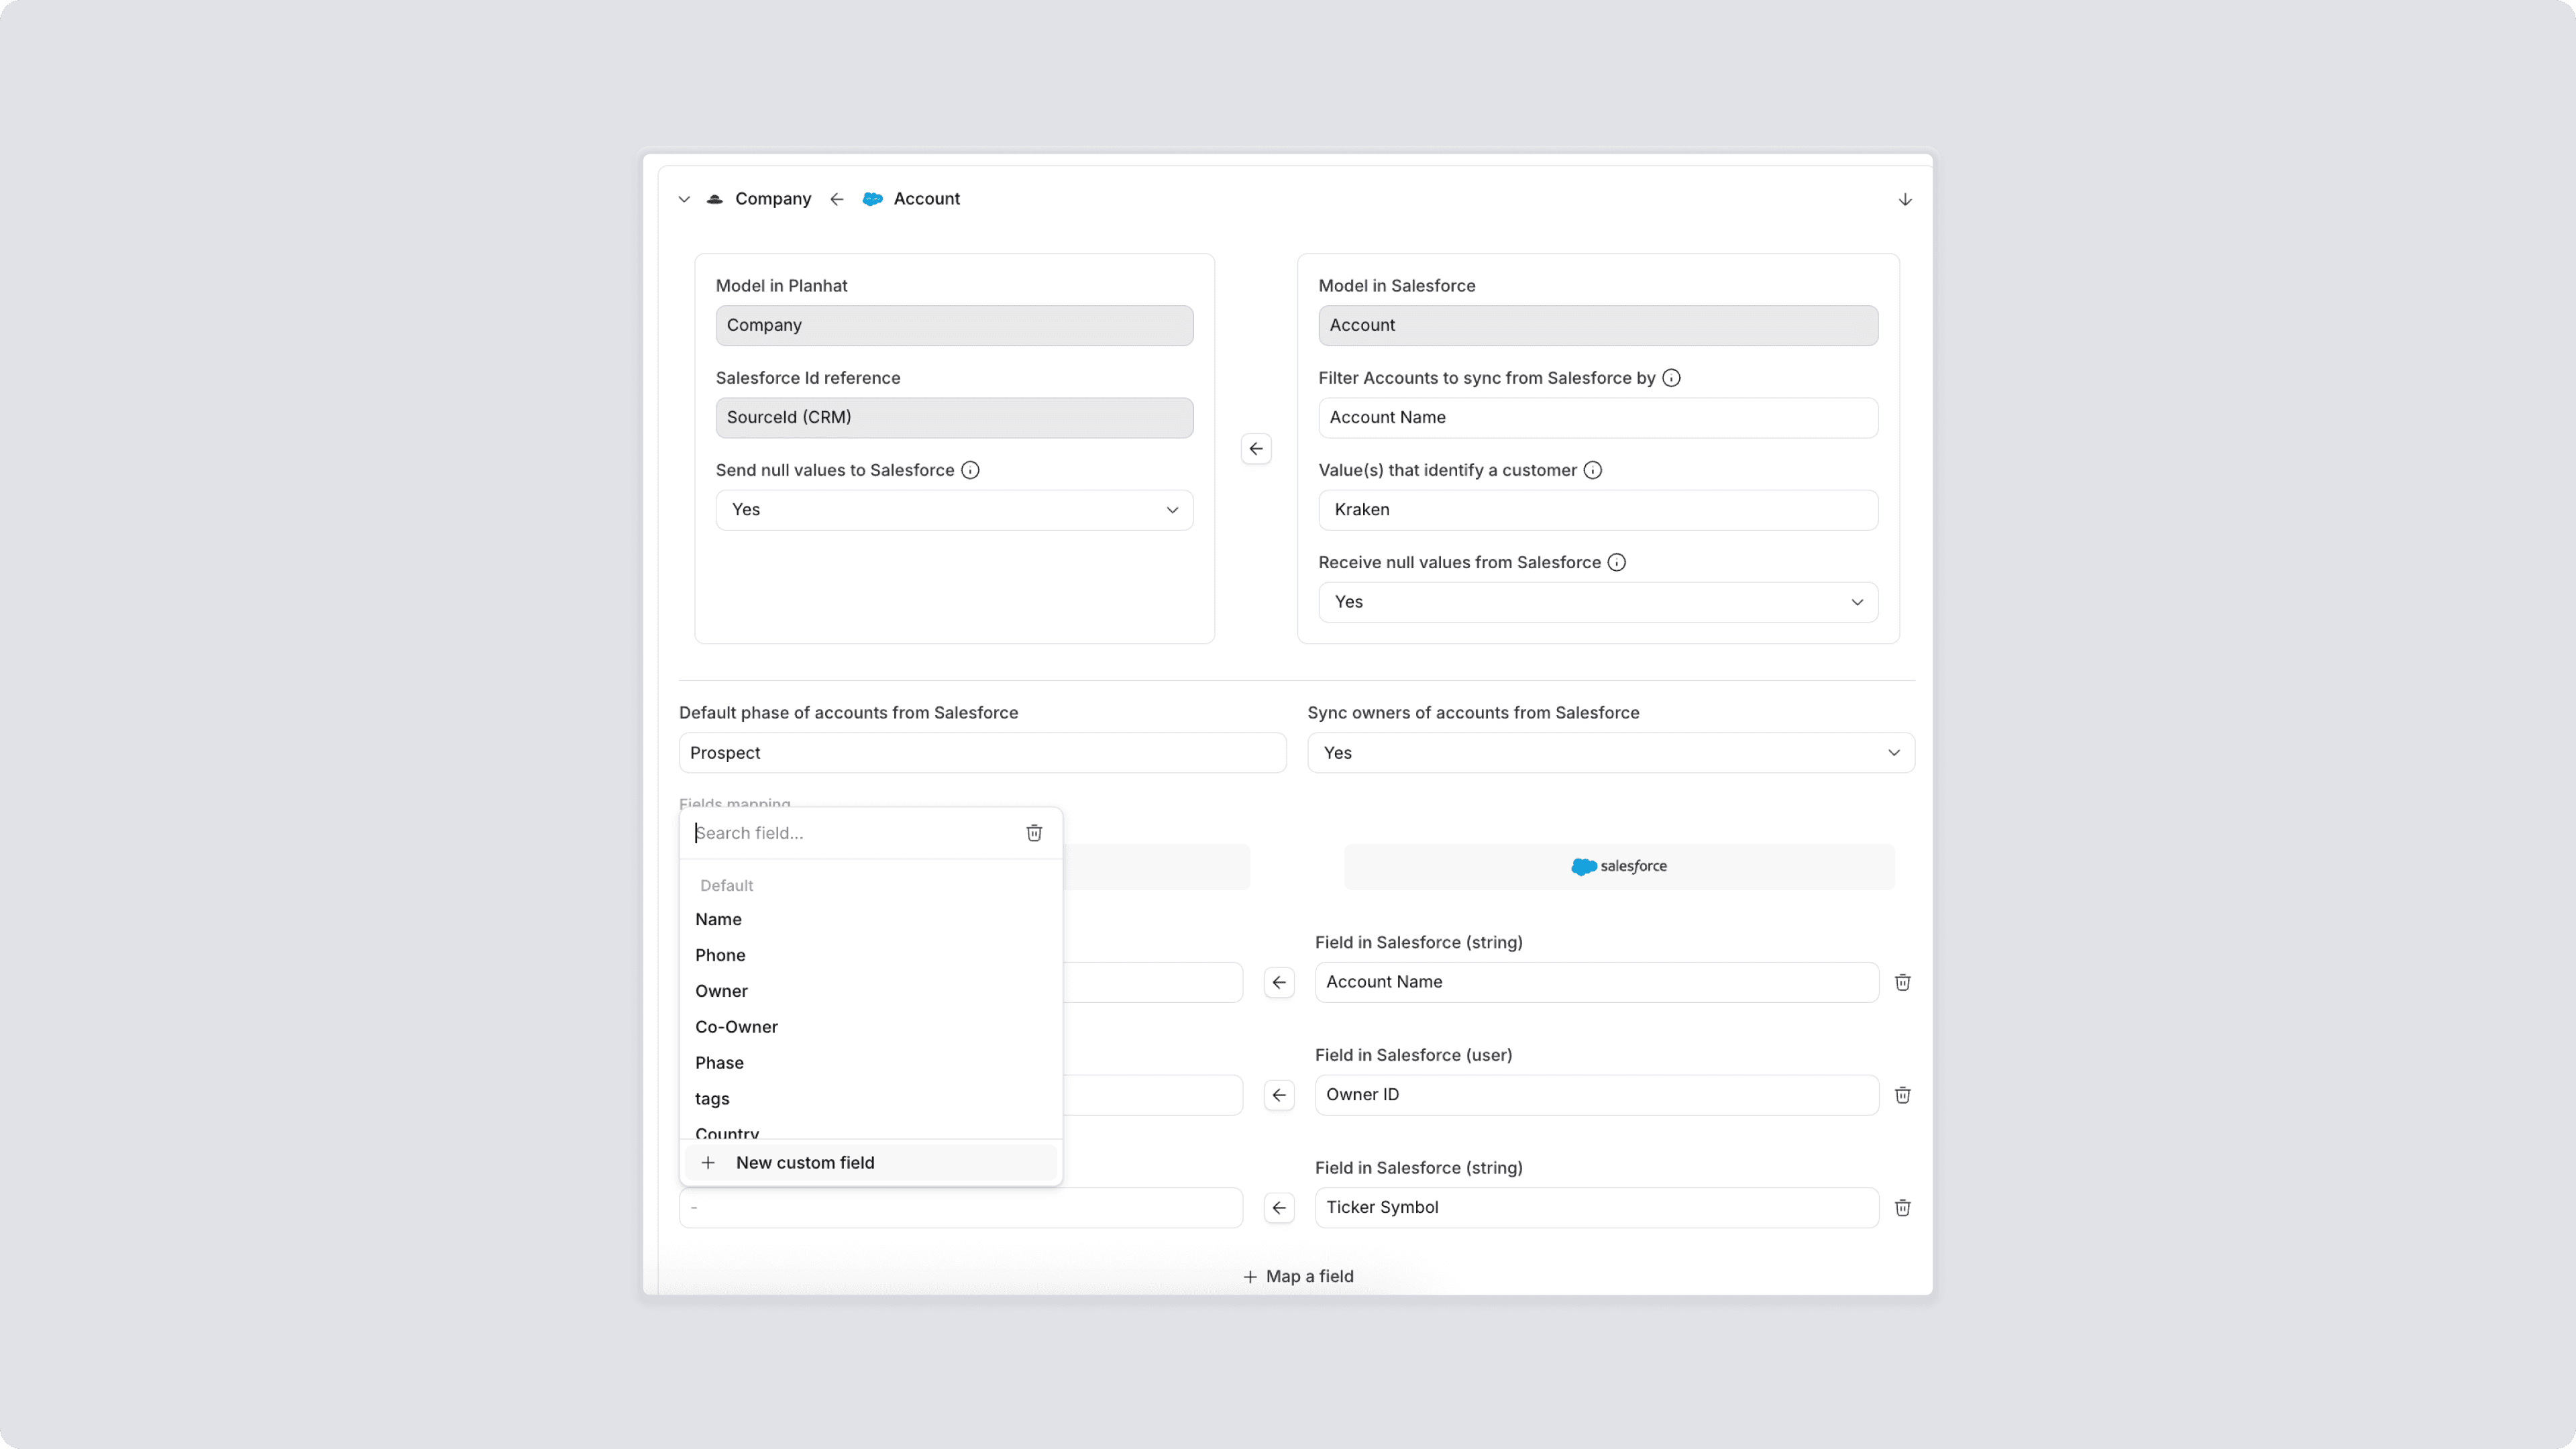This screenshot has width=2576, height=1449.
Task: Click info icon beside Send null values
Action: click(970, 470)
